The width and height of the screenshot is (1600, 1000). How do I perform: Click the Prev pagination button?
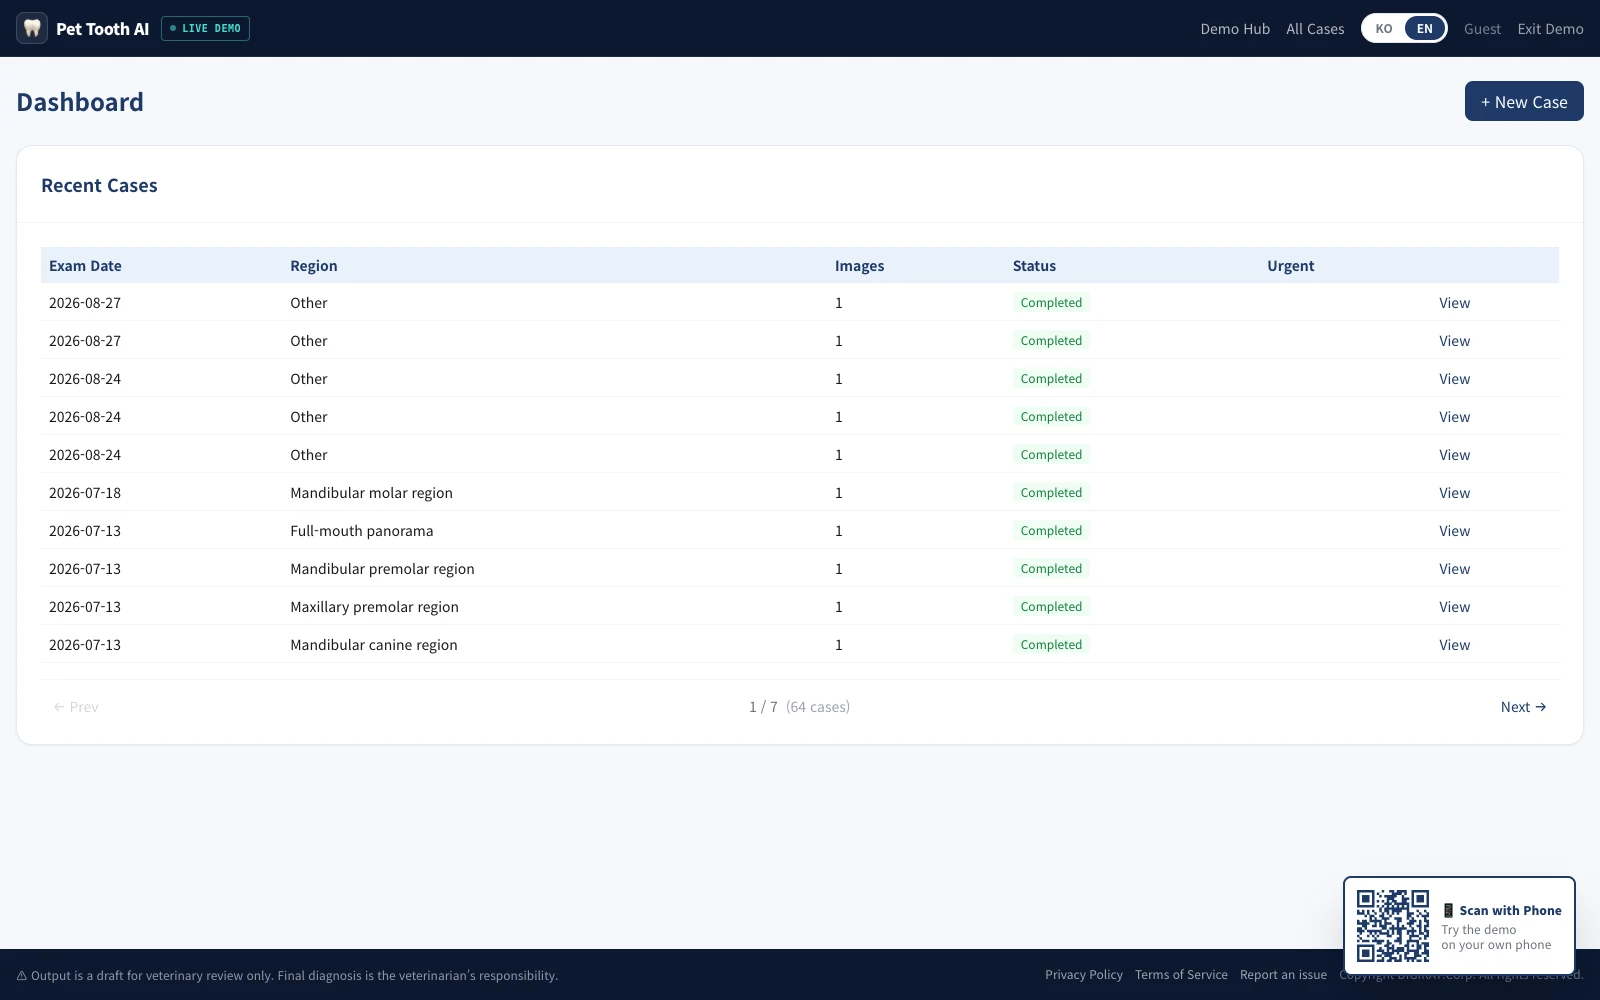(76, 707)
